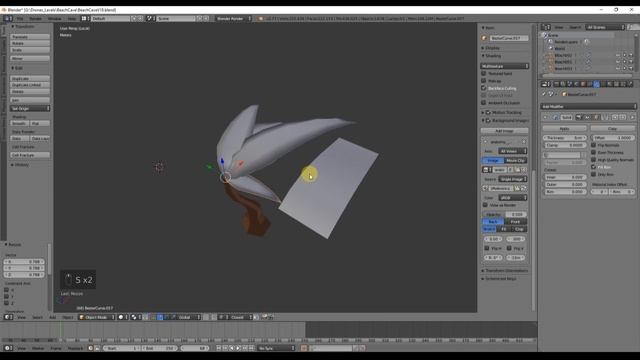
Task: Toggle the Textured Solid checkbox
Action: coord(484,73)
